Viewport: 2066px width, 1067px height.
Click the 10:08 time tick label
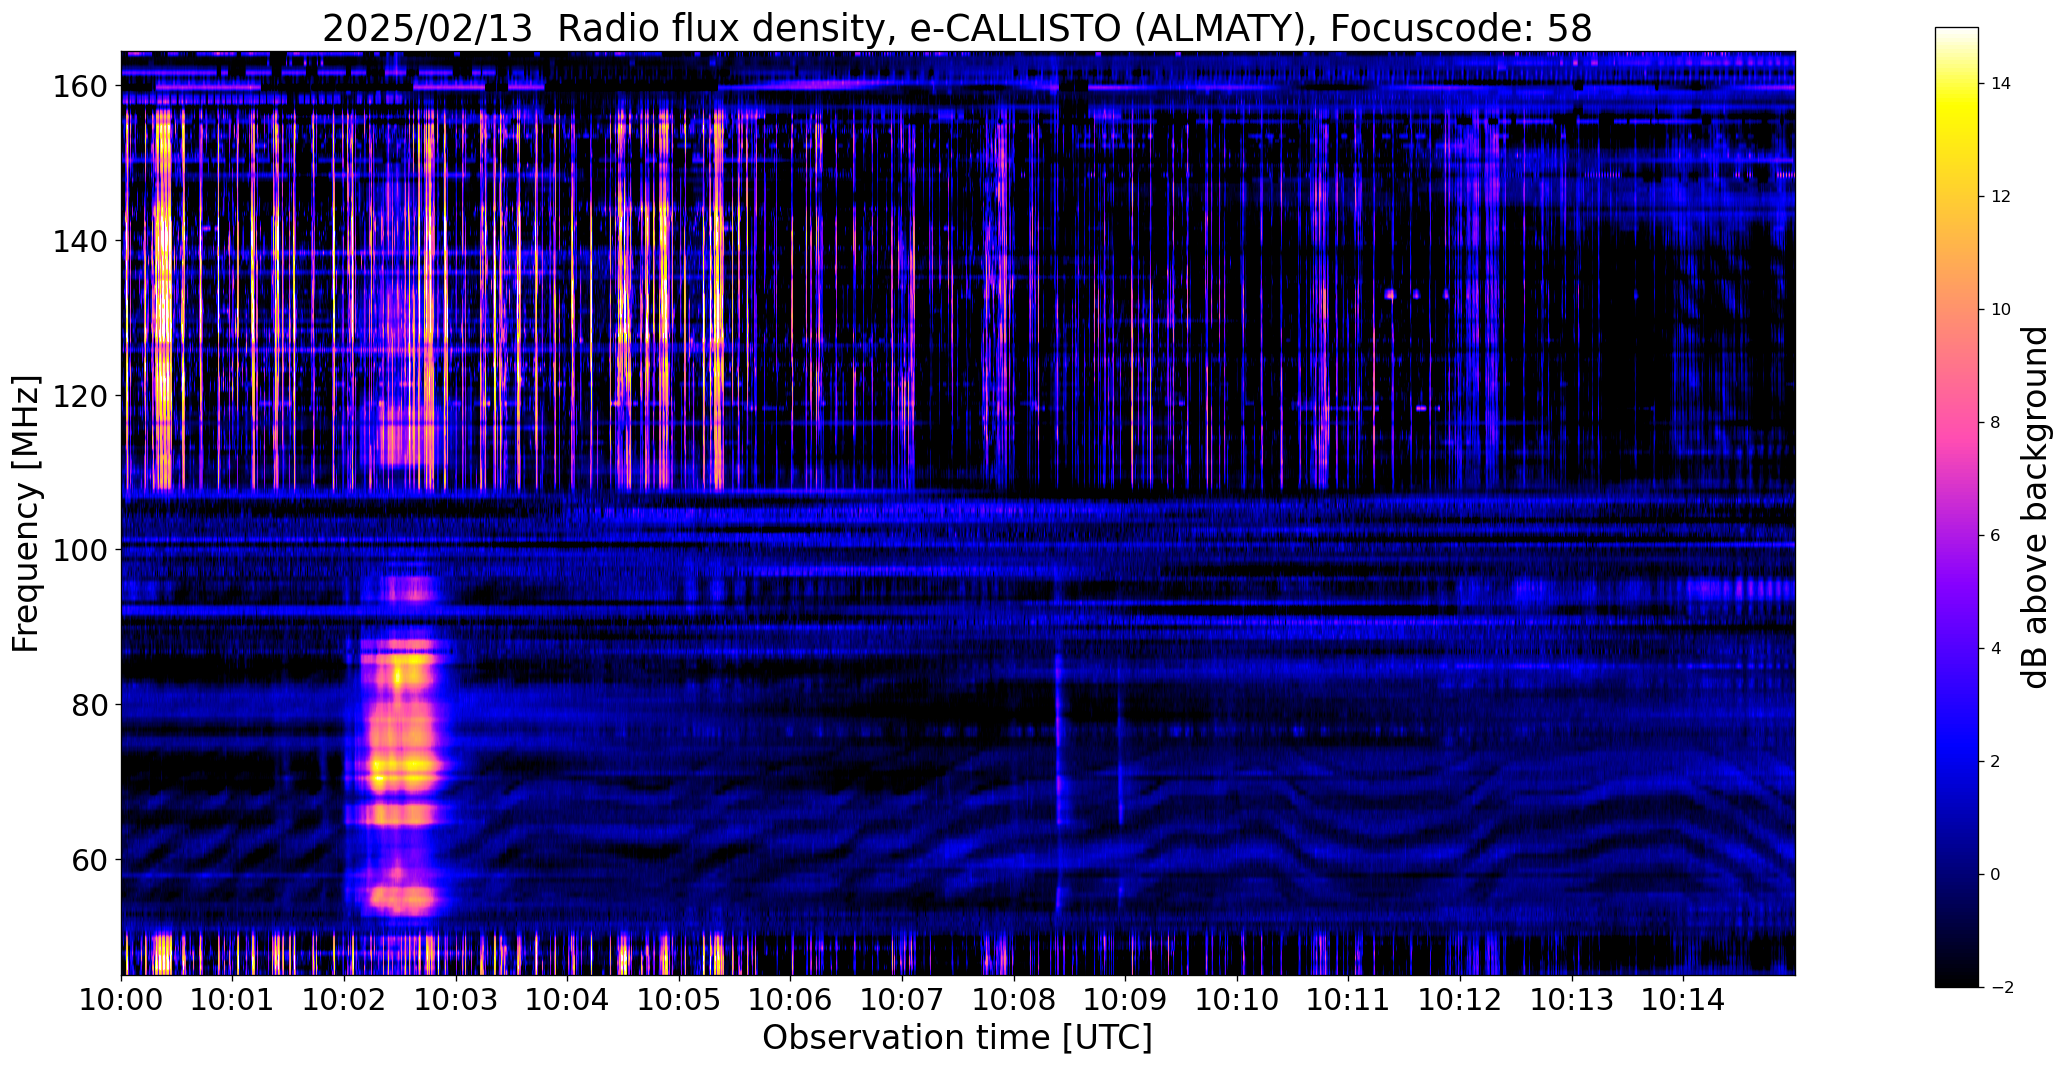tap(1014, 999)
